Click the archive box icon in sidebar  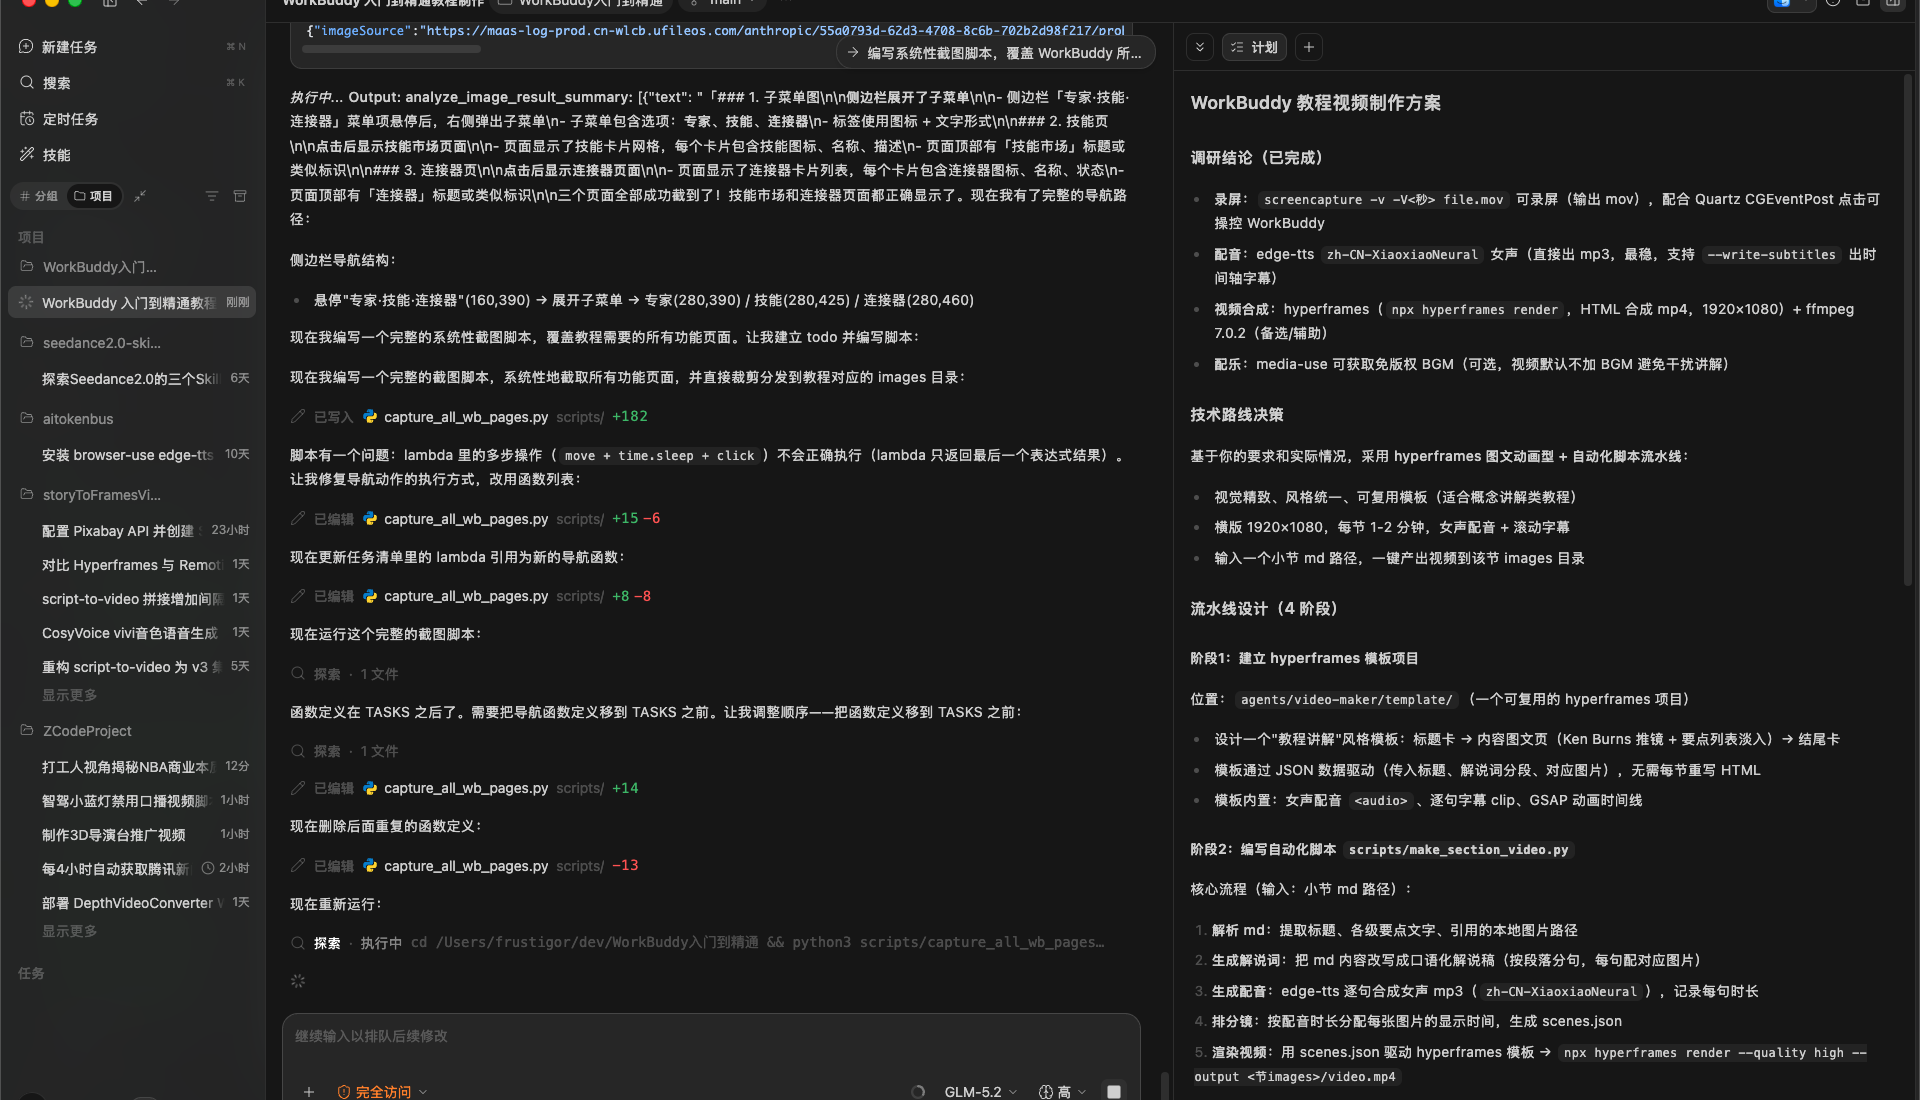(240, 196)
